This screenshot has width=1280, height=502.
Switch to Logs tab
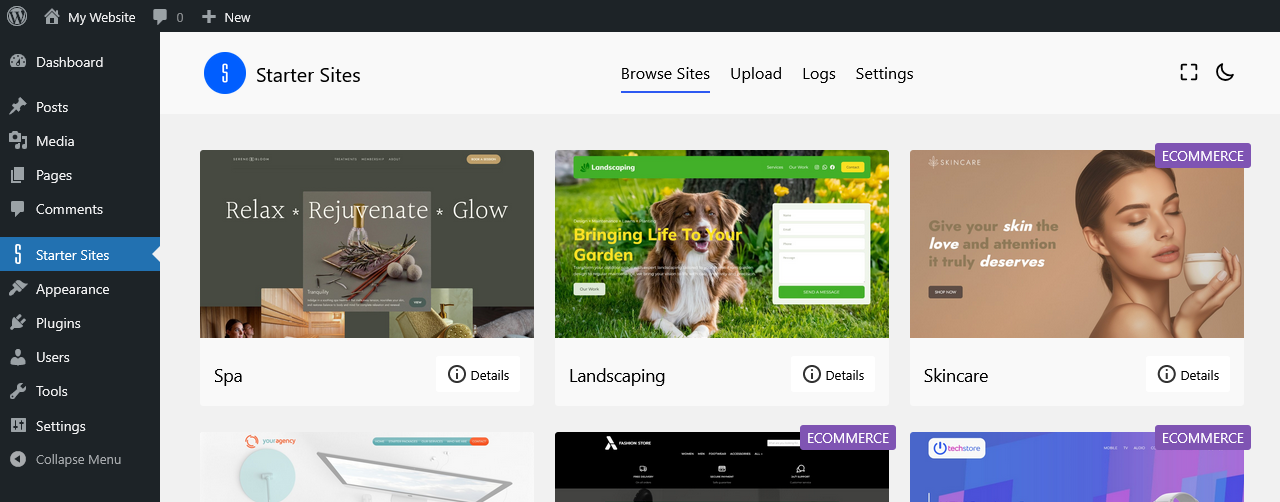819,73
